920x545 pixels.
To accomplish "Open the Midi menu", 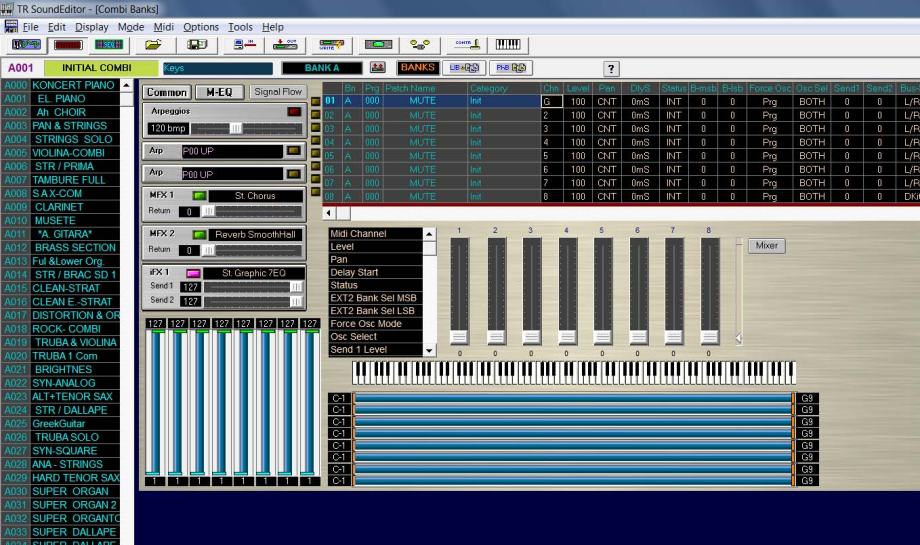I will (x=164, y=26).
